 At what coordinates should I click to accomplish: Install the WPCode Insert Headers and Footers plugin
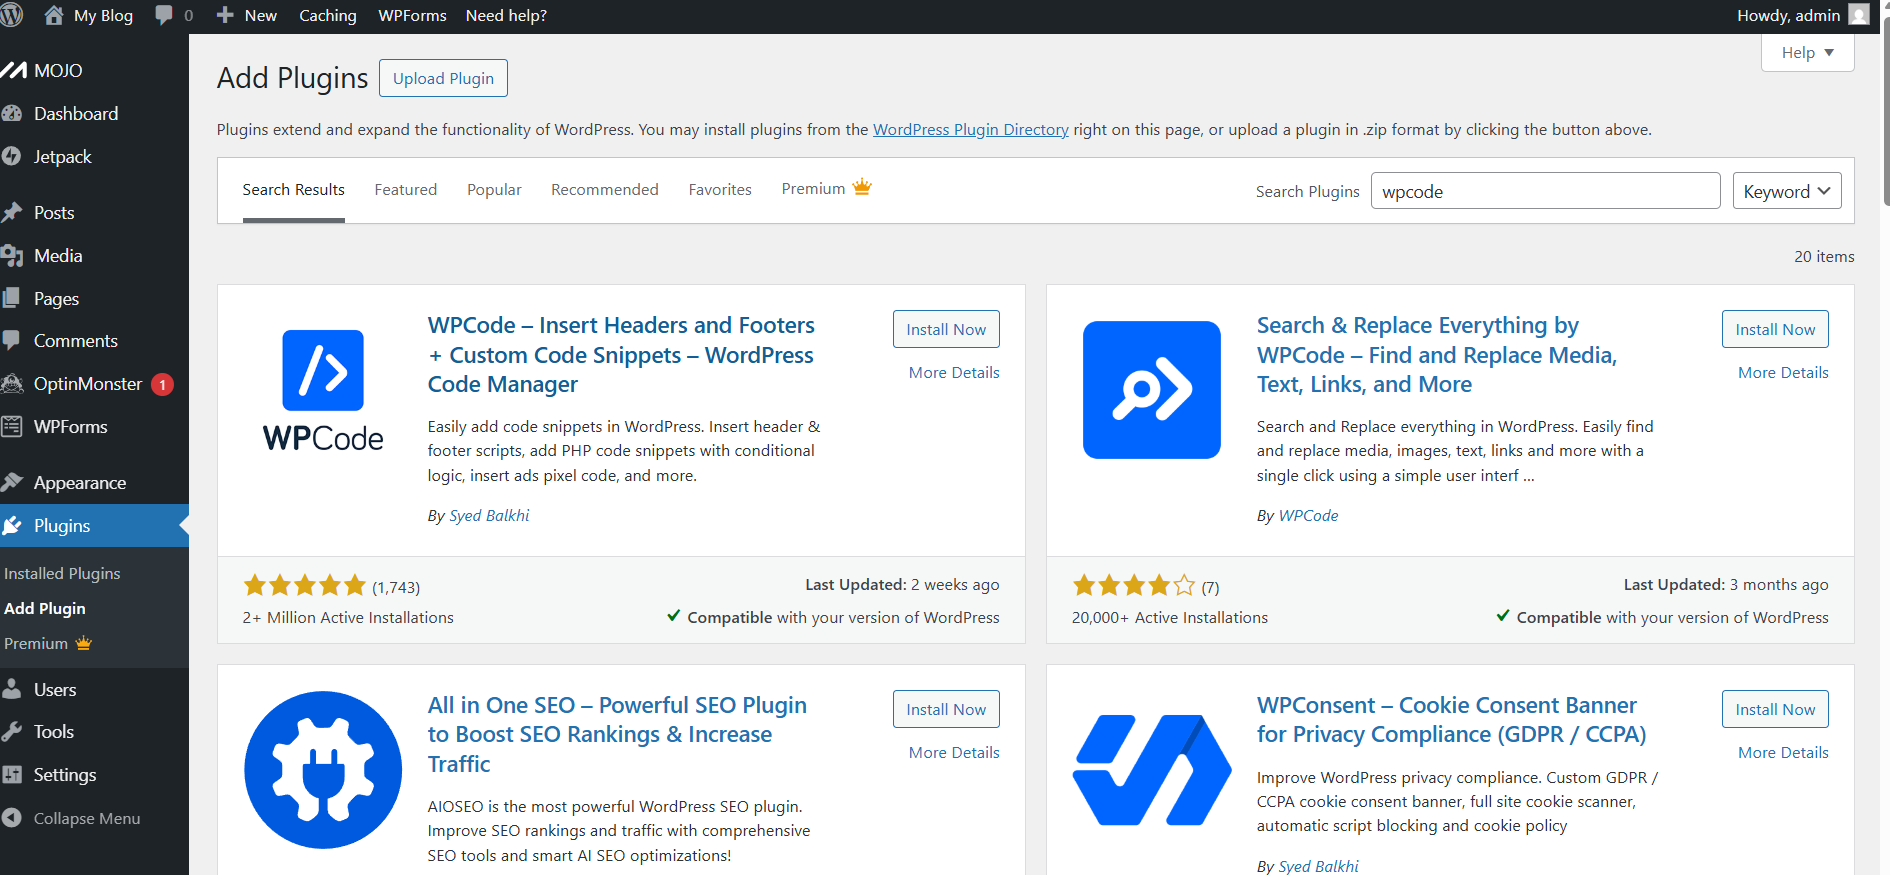coord(946,329)
